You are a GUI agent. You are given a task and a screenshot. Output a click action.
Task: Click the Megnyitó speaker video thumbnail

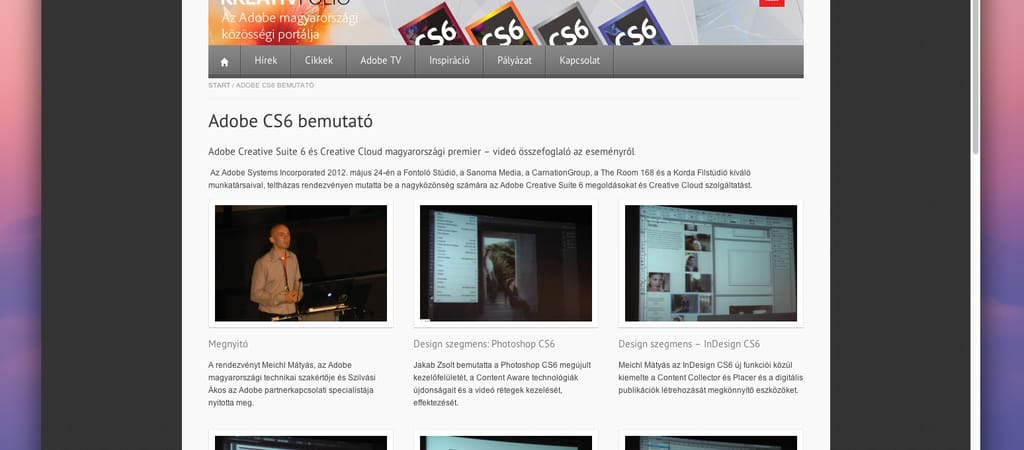click(300, 263)
